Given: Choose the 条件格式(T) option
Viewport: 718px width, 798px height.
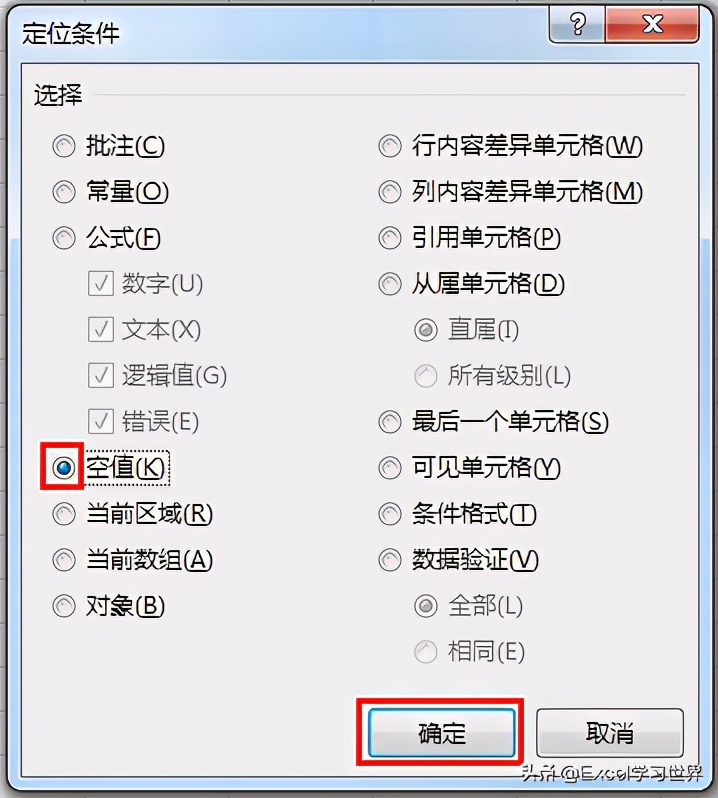Looking at the screenshot, I should 390,514.
